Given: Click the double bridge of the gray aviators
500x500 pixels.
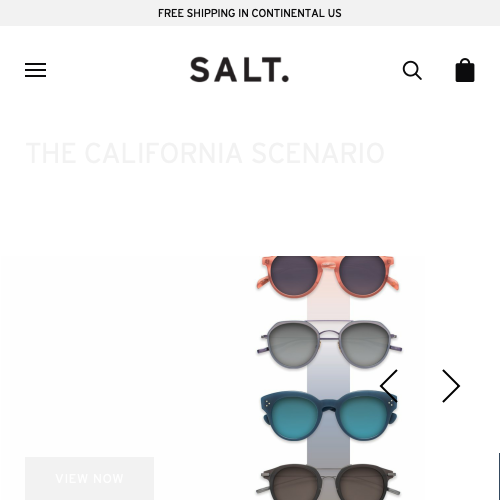Looking at the screenshot, I should click(x=329, y=328).
